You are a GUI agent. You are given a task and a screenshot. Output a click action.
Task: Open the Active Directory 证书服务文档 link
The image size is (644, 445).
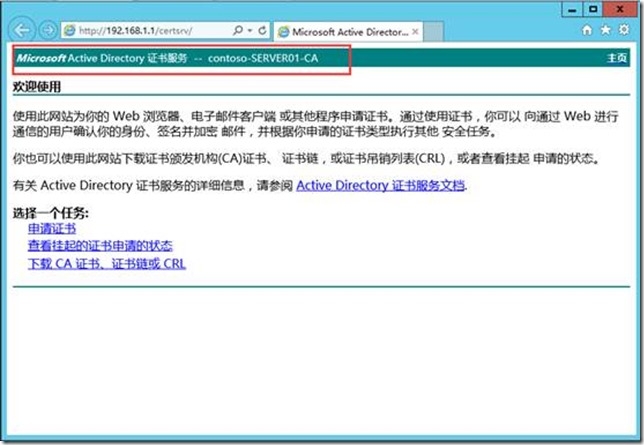[x=380, y=185]
